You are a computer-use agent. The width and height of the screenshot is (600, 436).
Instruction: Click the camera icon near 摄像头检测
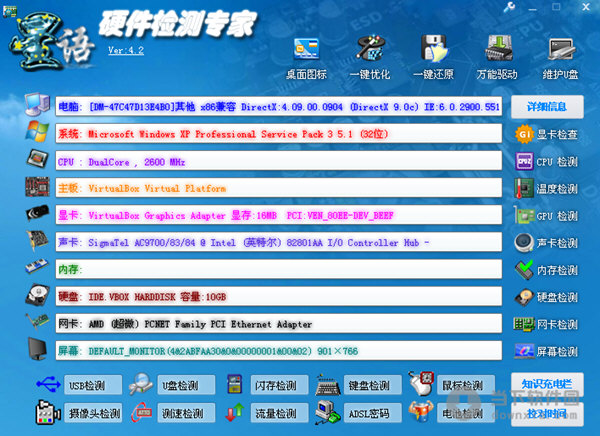(48, 412)
